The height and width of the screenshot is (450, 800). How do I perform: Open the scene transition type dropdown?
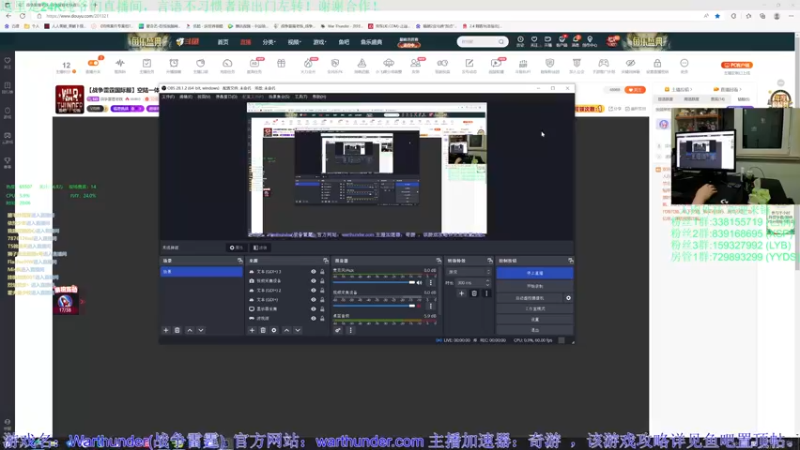(x=468, y=272)
